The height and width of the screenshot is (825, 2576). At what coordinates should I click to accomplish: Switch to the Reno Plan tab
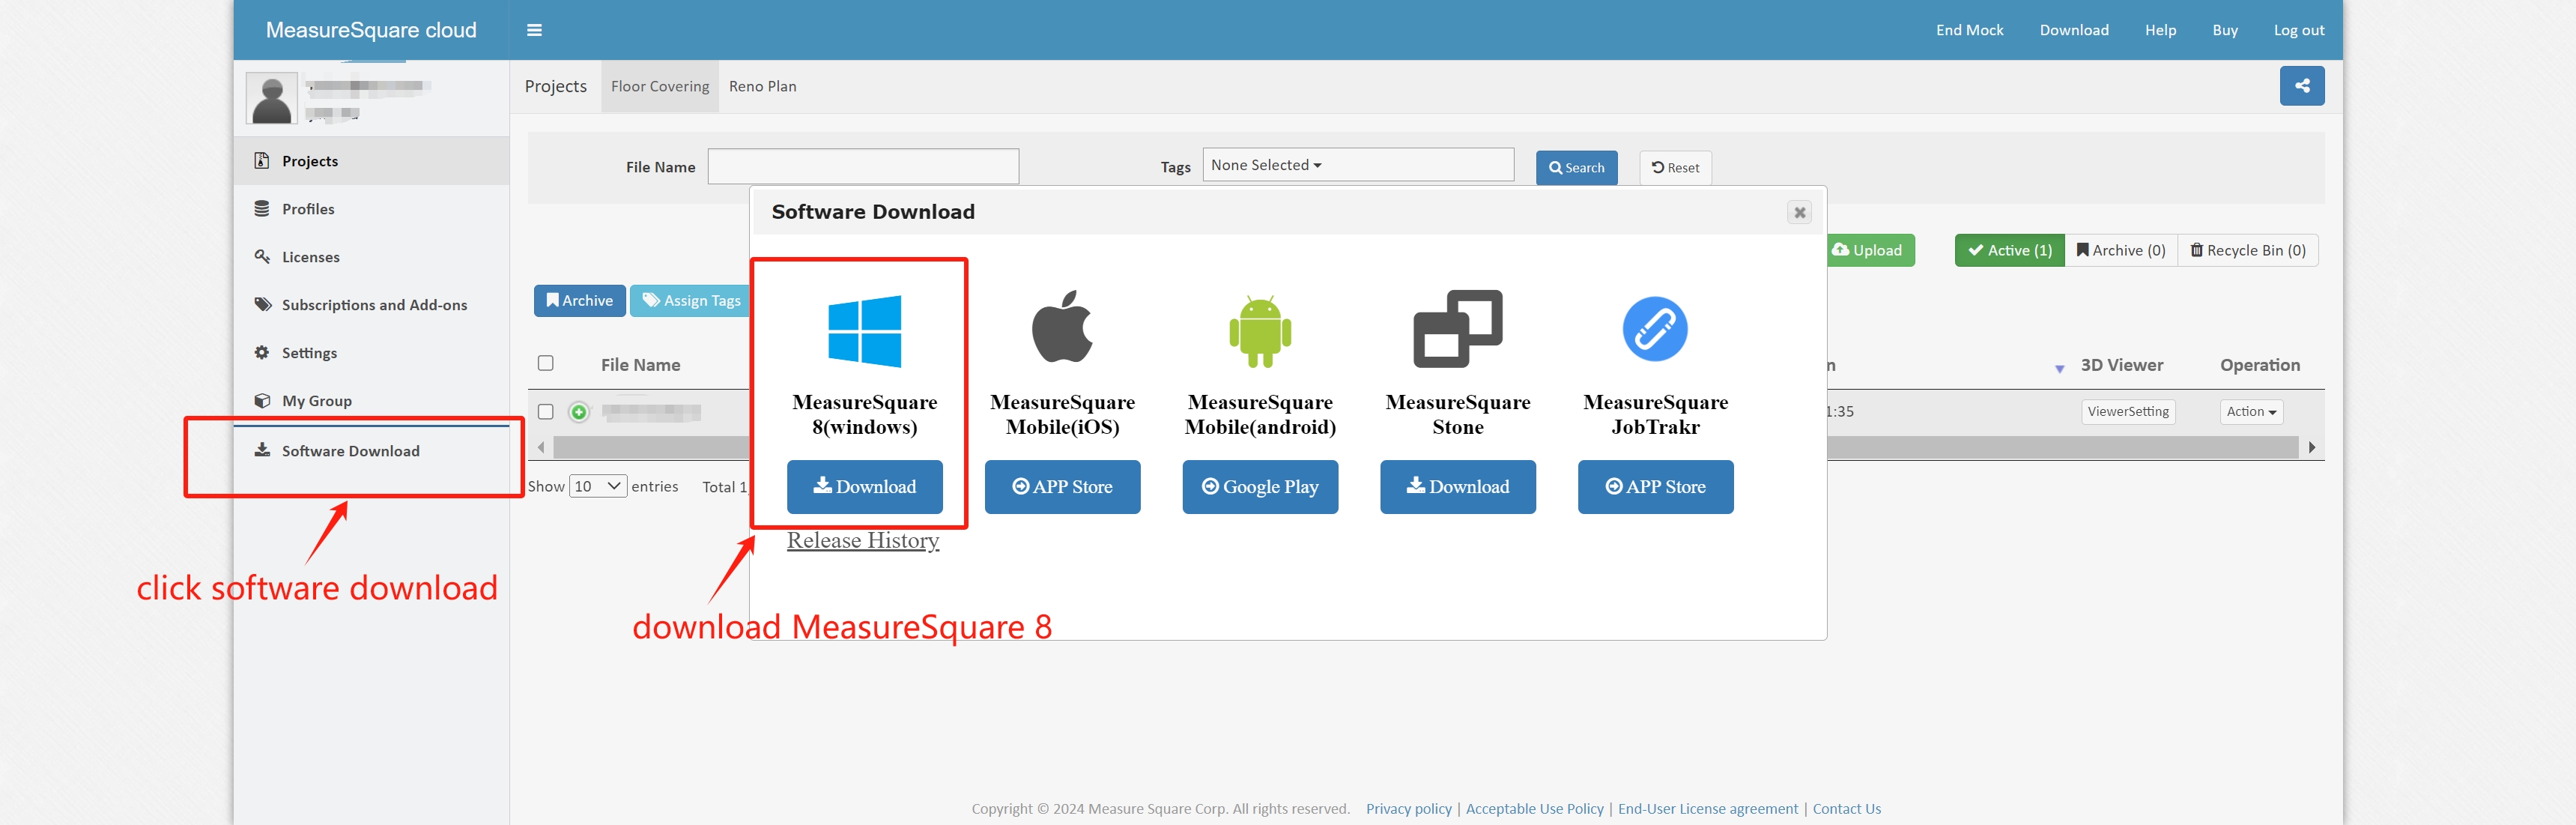pos(762,86)
